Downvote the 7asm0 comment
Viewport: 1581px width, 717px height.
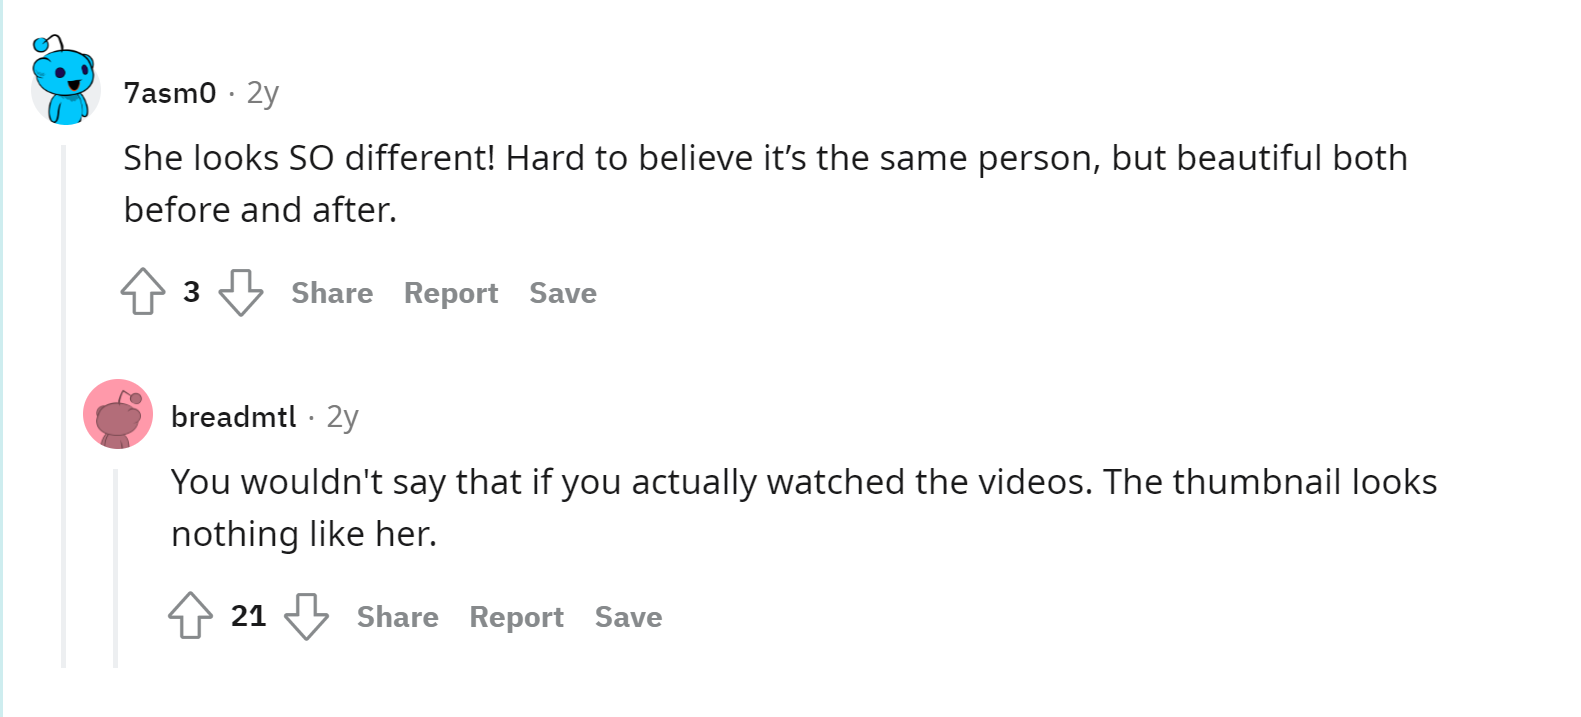pyautogui.click(x=241, y=292)
